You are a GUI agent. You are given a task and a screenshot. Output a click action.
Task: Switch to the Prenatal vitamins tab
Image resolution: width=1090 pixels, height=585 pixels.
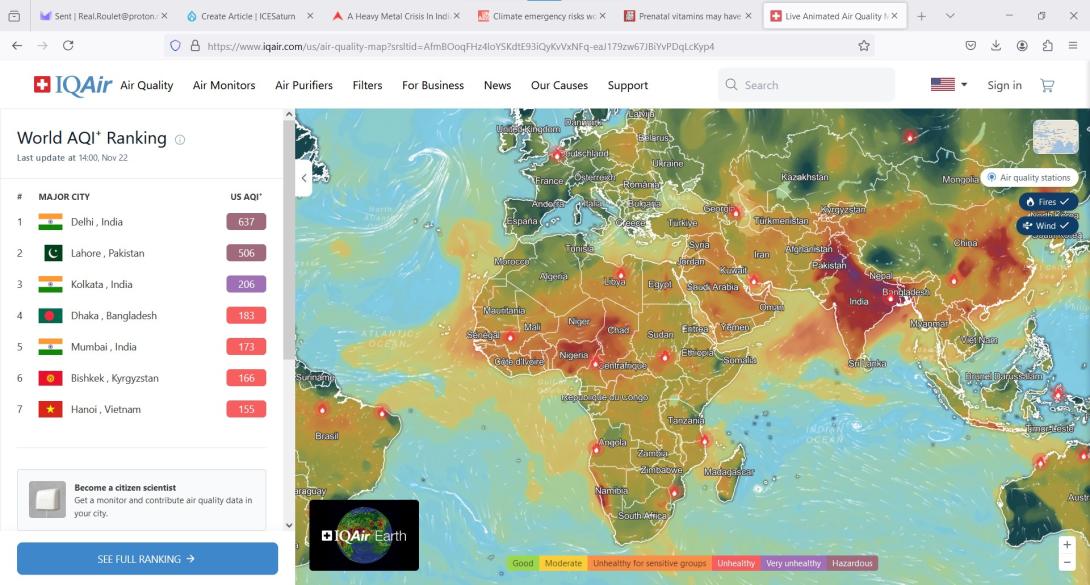click(685, 16)
